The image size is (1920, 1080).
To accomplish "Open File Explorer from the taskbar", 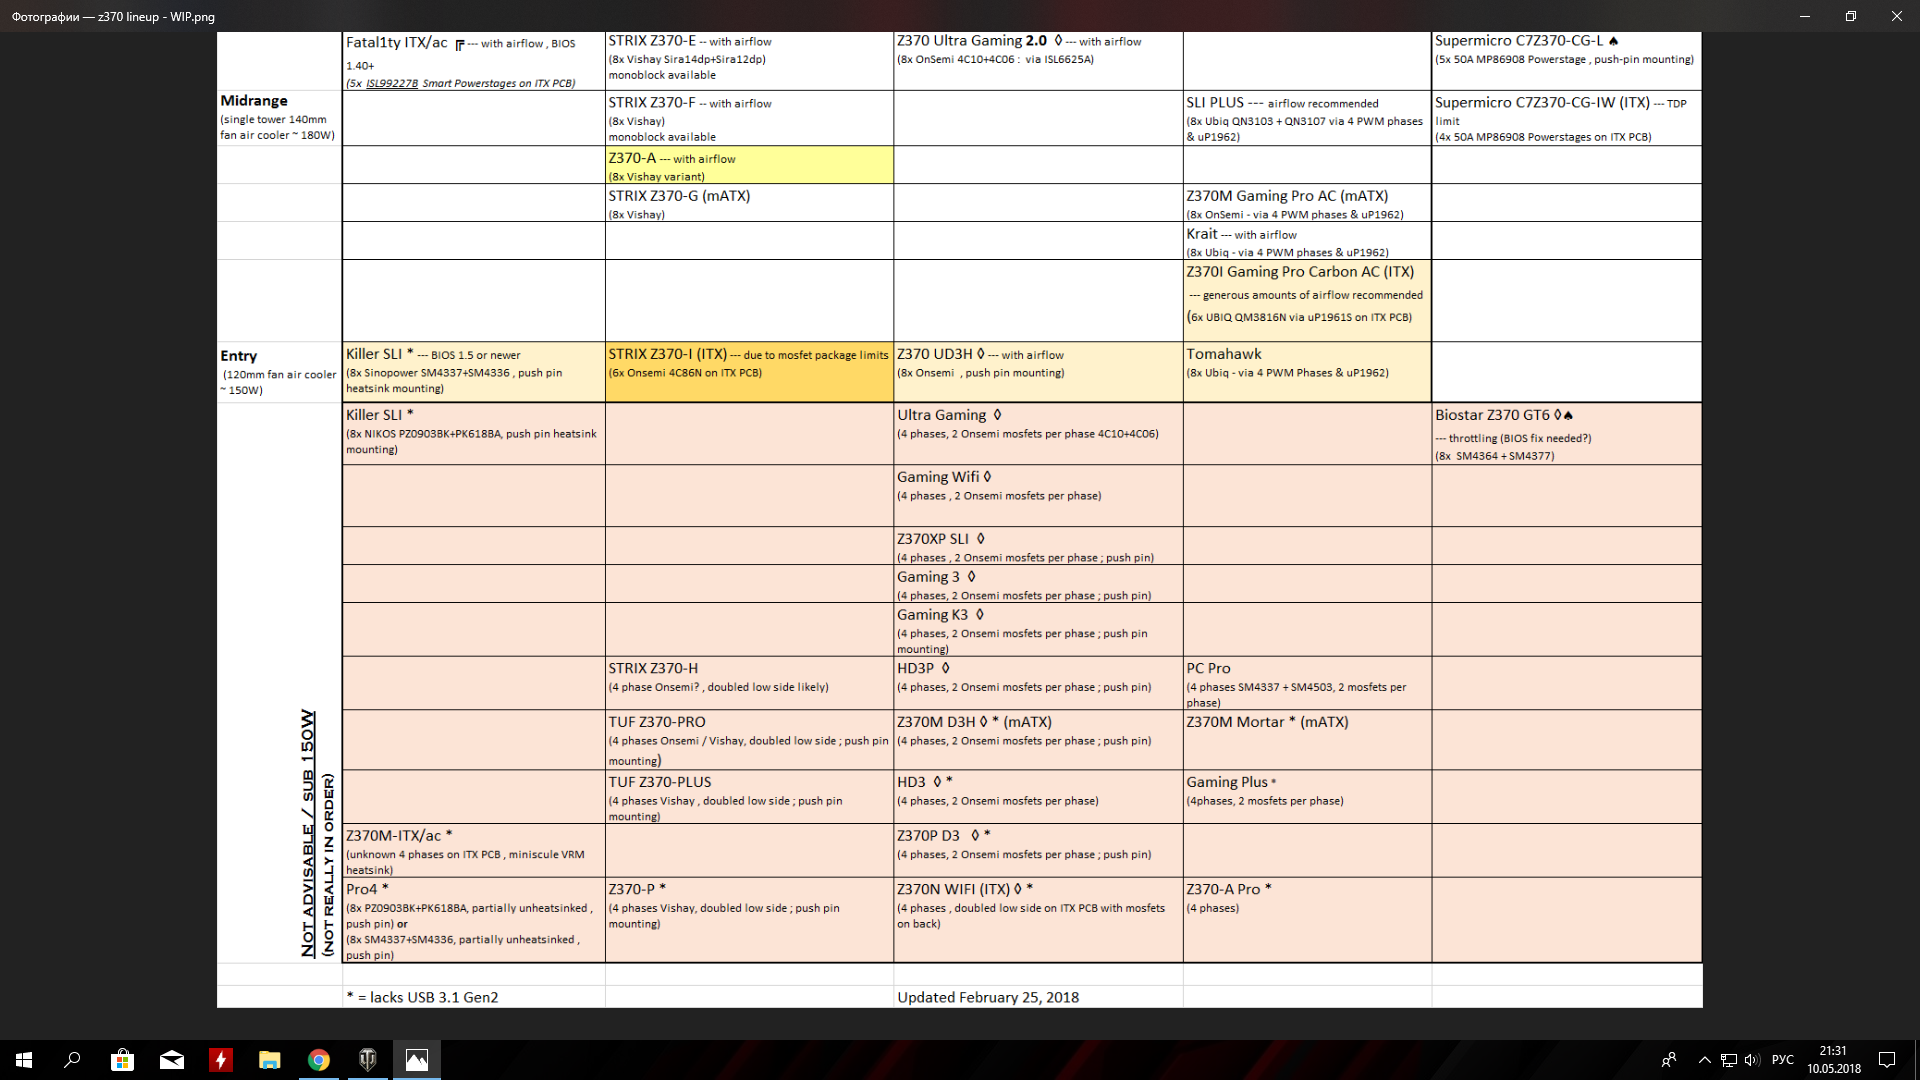I will [270, 1060].
